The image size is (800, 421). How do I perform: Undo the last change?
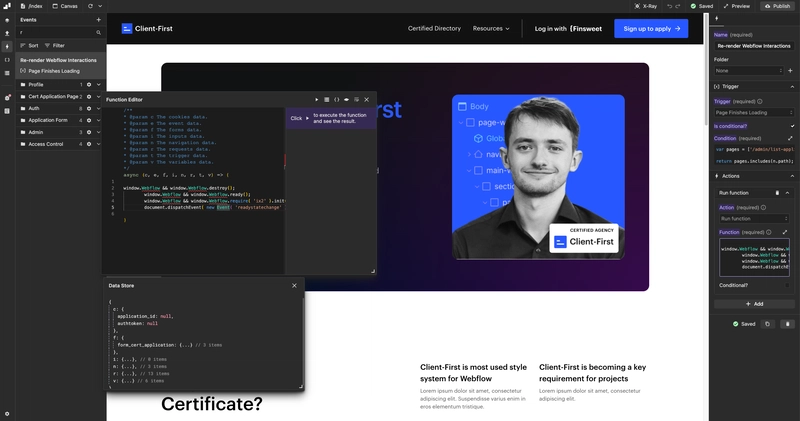(x=669, y=6)
